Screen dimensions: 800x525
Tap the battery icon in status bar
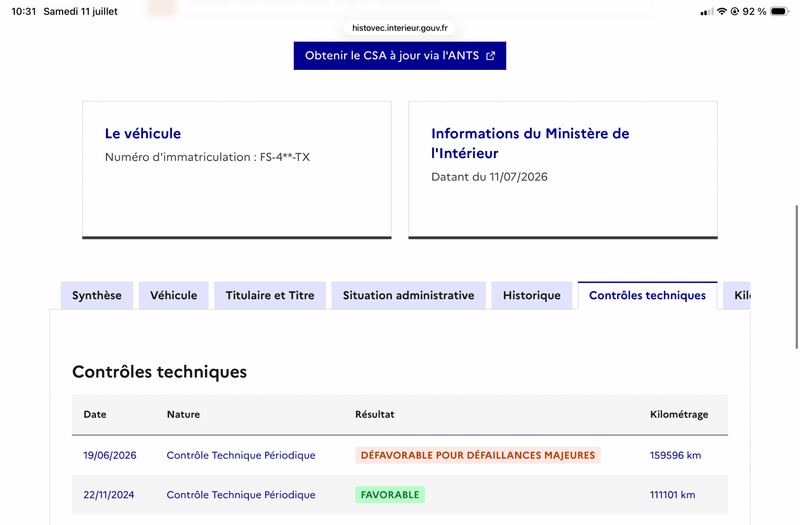[780, 11]
